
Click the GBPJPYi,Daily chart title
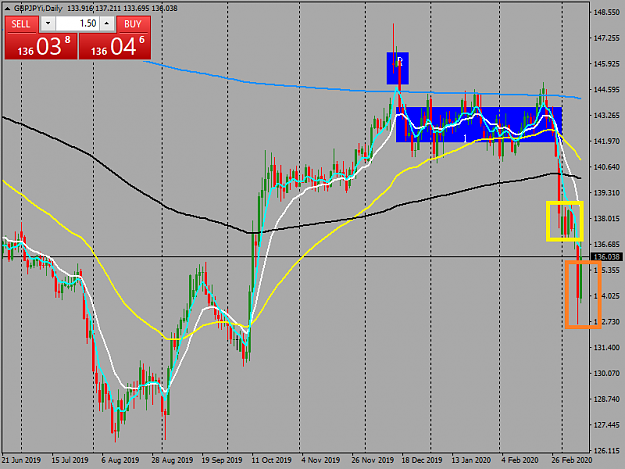pyautogui.click(x=38, y=8)
